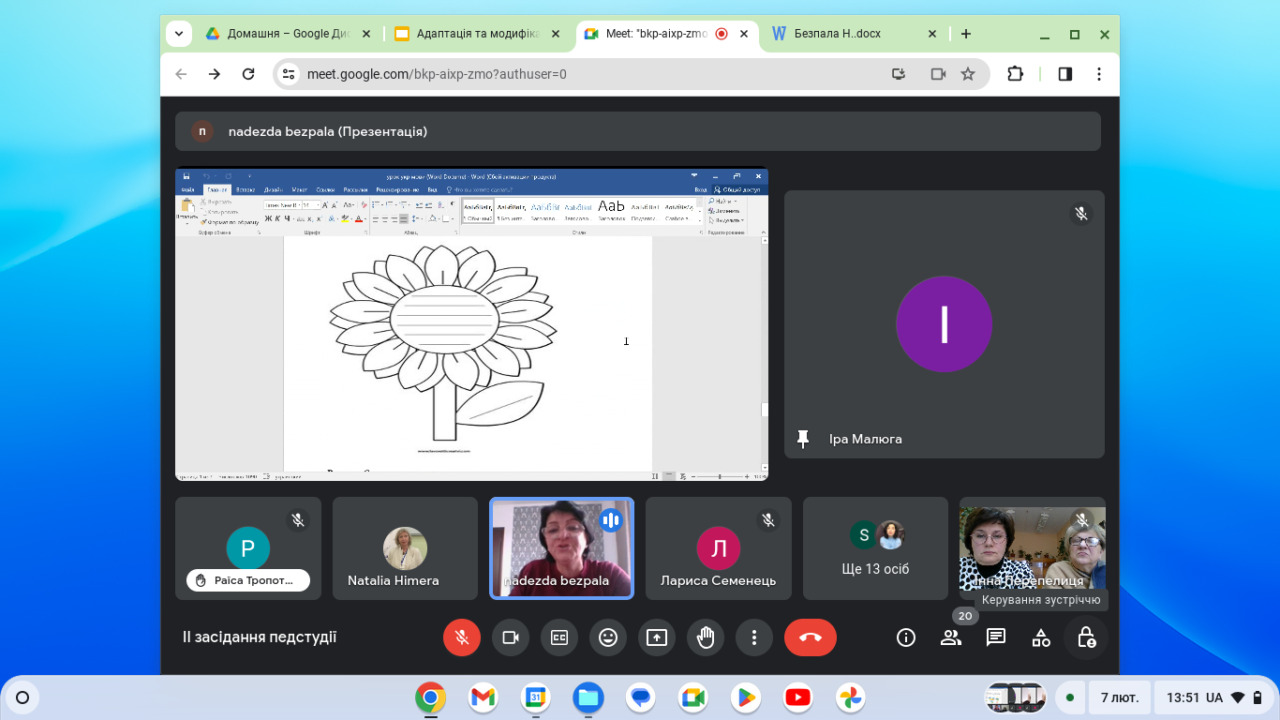
Task: Open the emoji reactions panel
Action: click(608, 637)
